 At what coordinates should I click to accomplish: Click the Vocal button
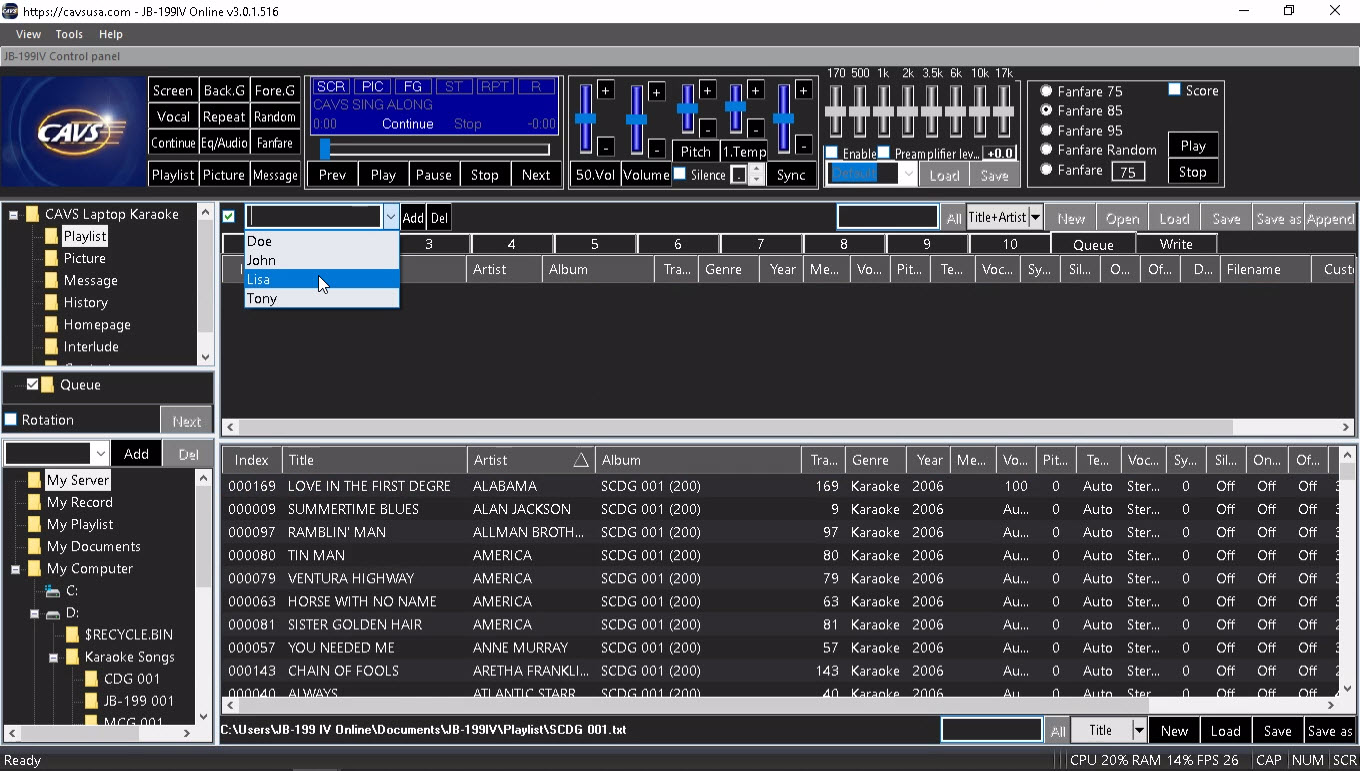(173, 116)
